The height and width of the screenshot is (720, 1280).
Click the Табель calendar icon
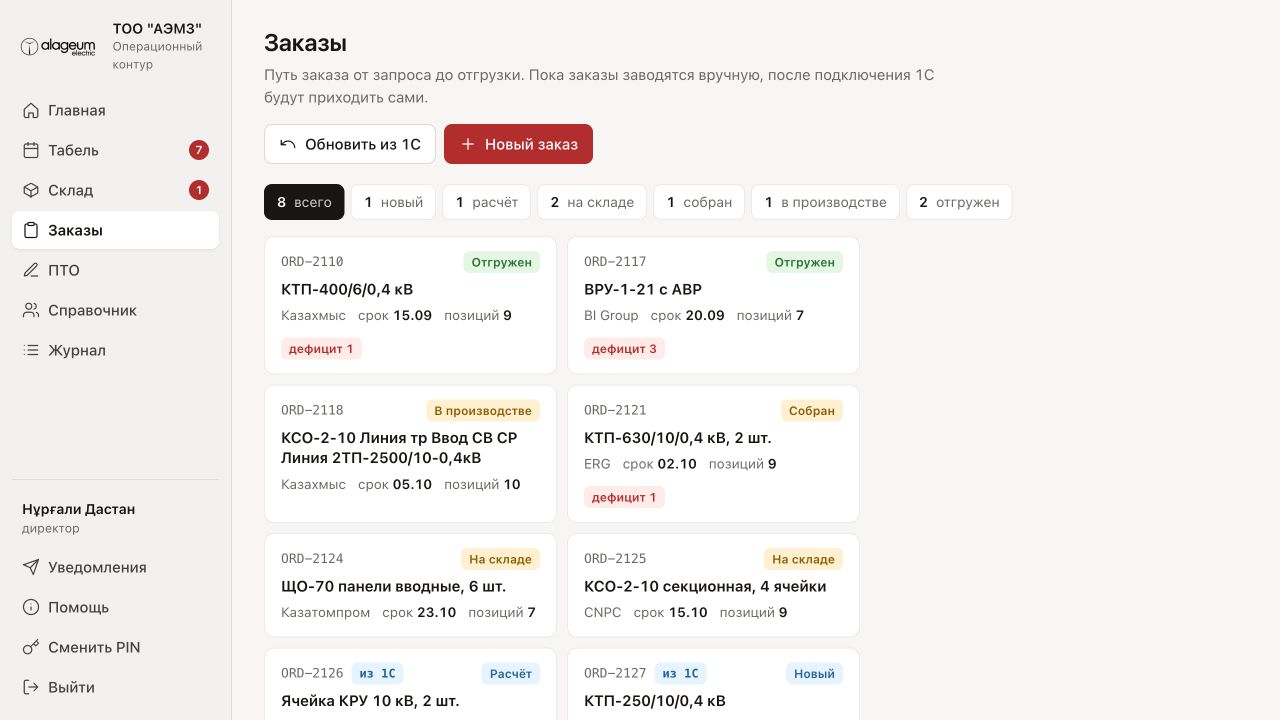click(31, 150)
